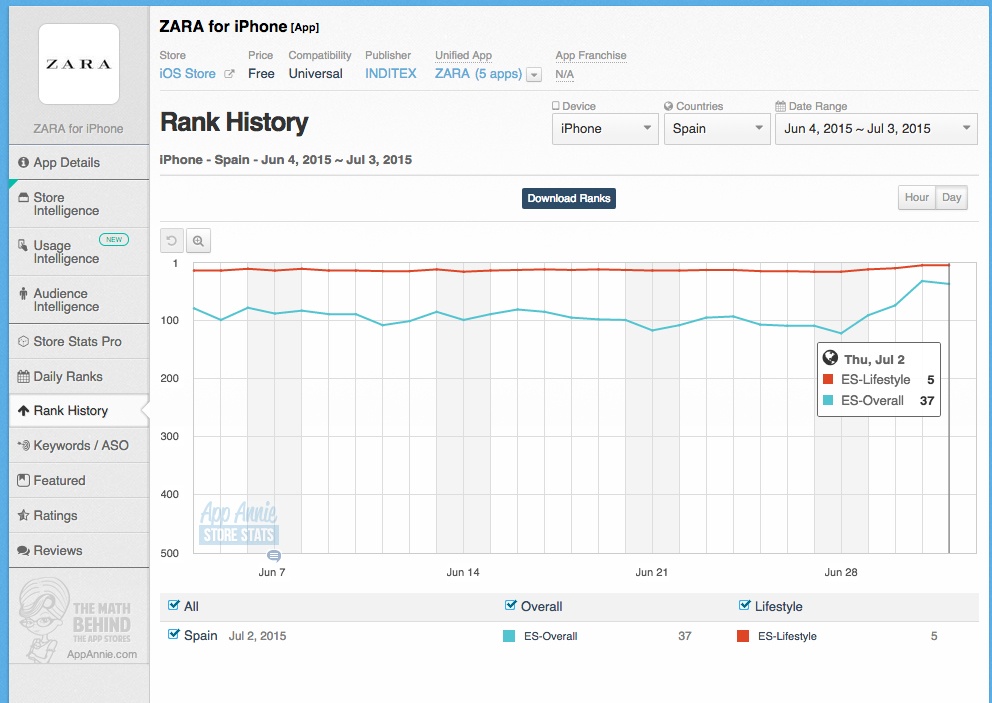The height and width of the screenshot is (703, 992).
Task: Open the iOS Store link
Action: pyautogui.click(x=187, y=73)
